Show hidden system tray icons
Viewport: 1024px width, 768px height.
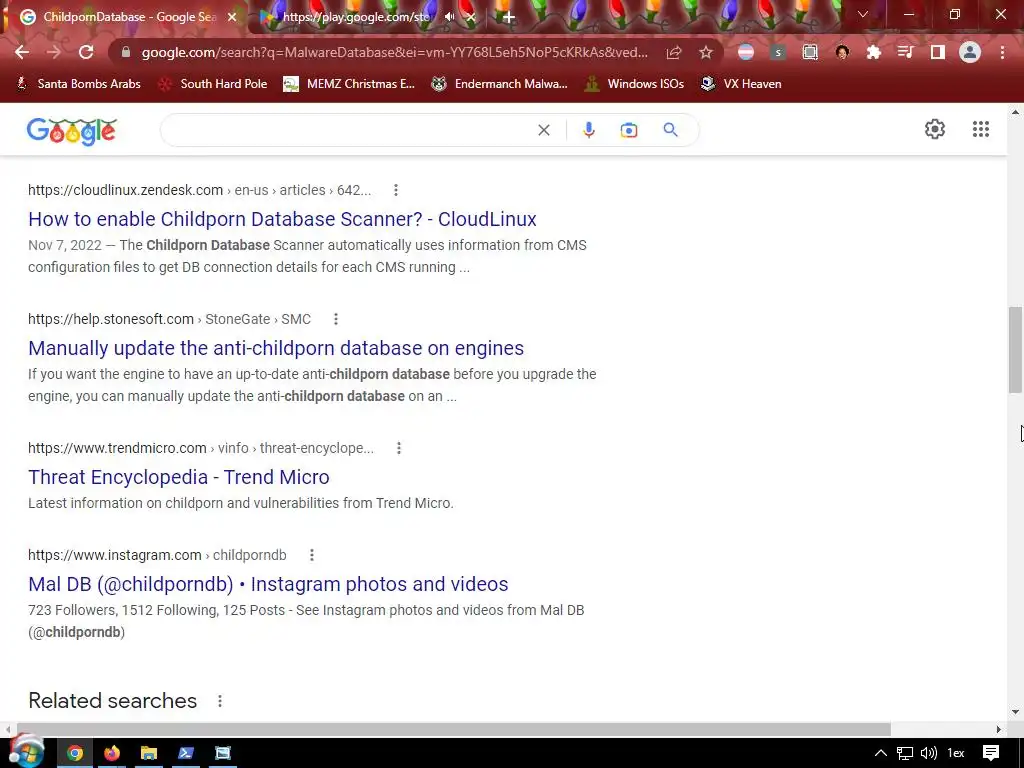click(x=880, y=753)
